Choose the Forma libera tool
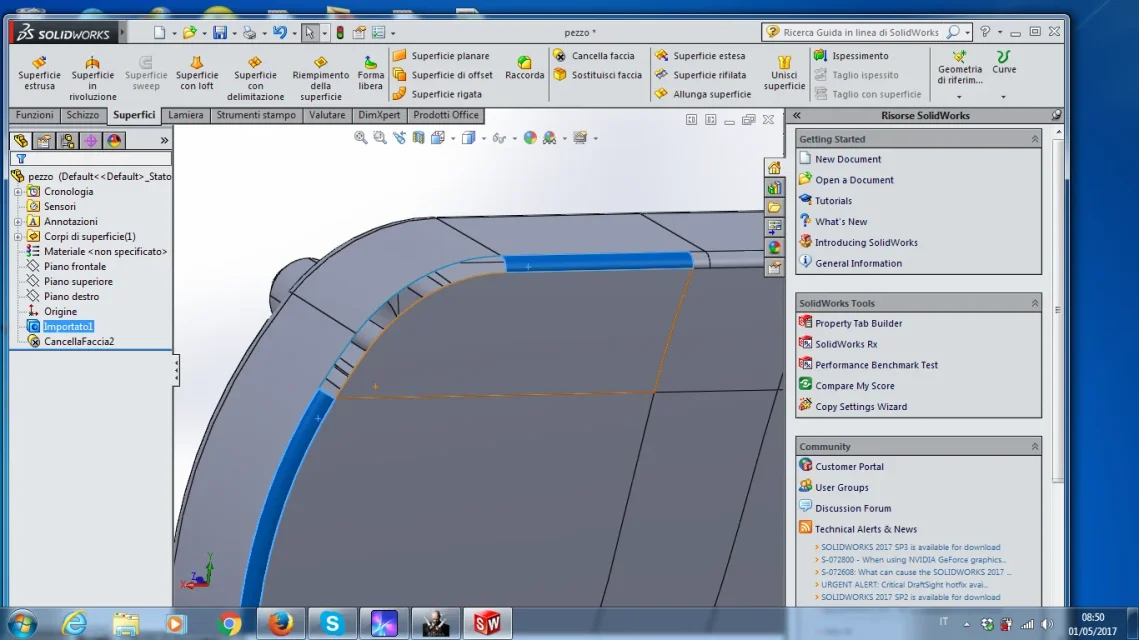Image resolution: width=1139 pixels, height=640 pixels. point(370,72)
